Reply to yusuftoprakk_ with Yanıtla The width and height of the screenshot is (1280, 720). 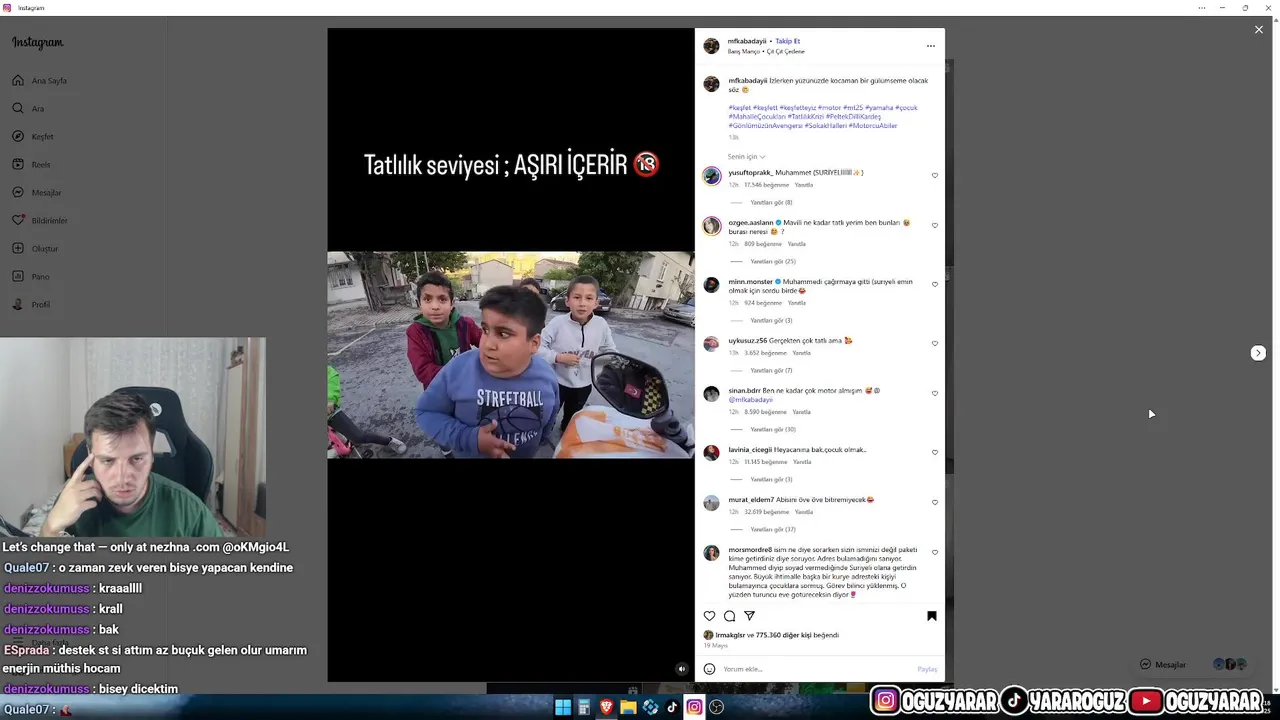click(803, 185)
